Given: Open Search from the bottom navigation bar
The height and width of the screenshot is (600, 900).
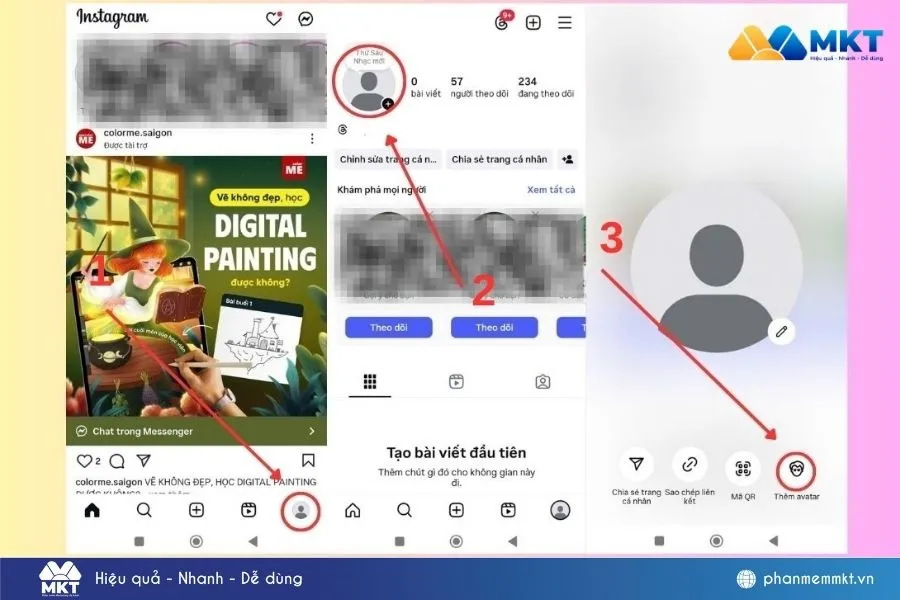Looking at the screenshot, I should 144,510.
